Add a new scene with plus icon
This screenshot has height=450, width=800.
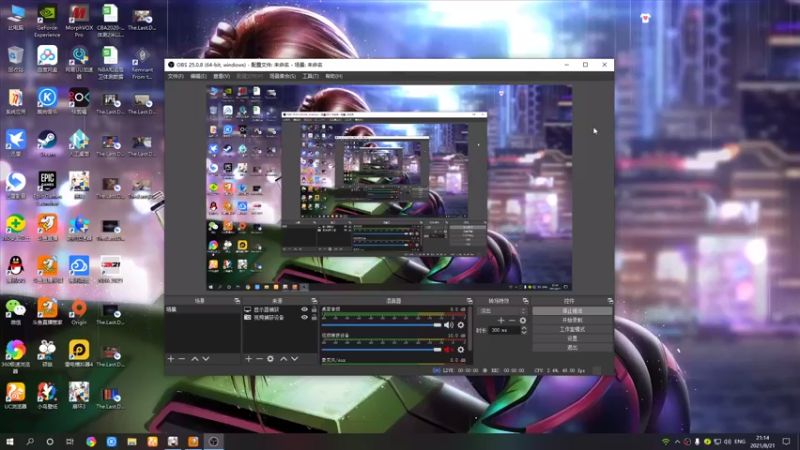point(171,359)
